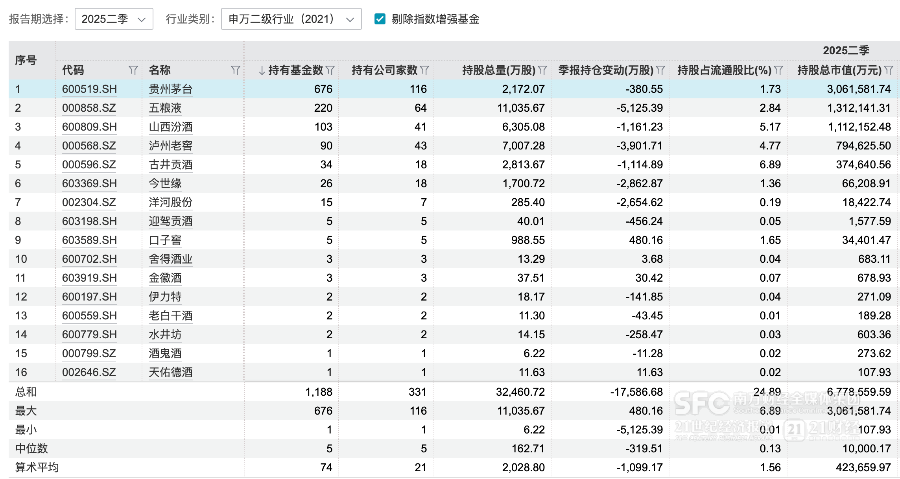Image resolution: width=900 pixels, height=479 pixels.
Task: Open stock code 600197.SH link
Action: click(x=89, y=297)
